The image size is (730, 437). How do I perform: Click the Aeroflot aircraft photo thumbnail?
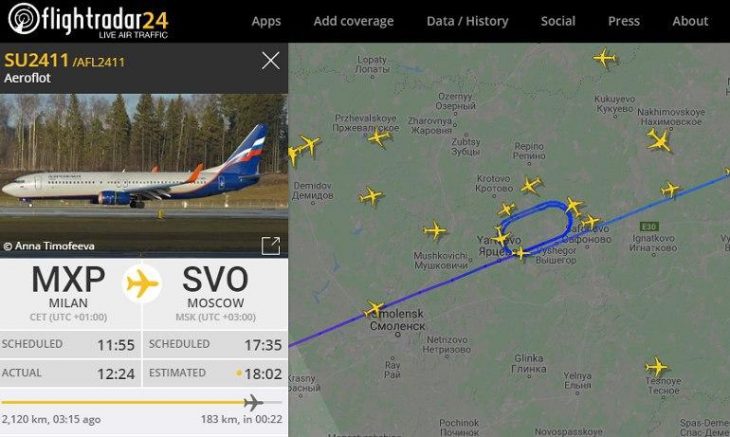[x=144, y=175]
